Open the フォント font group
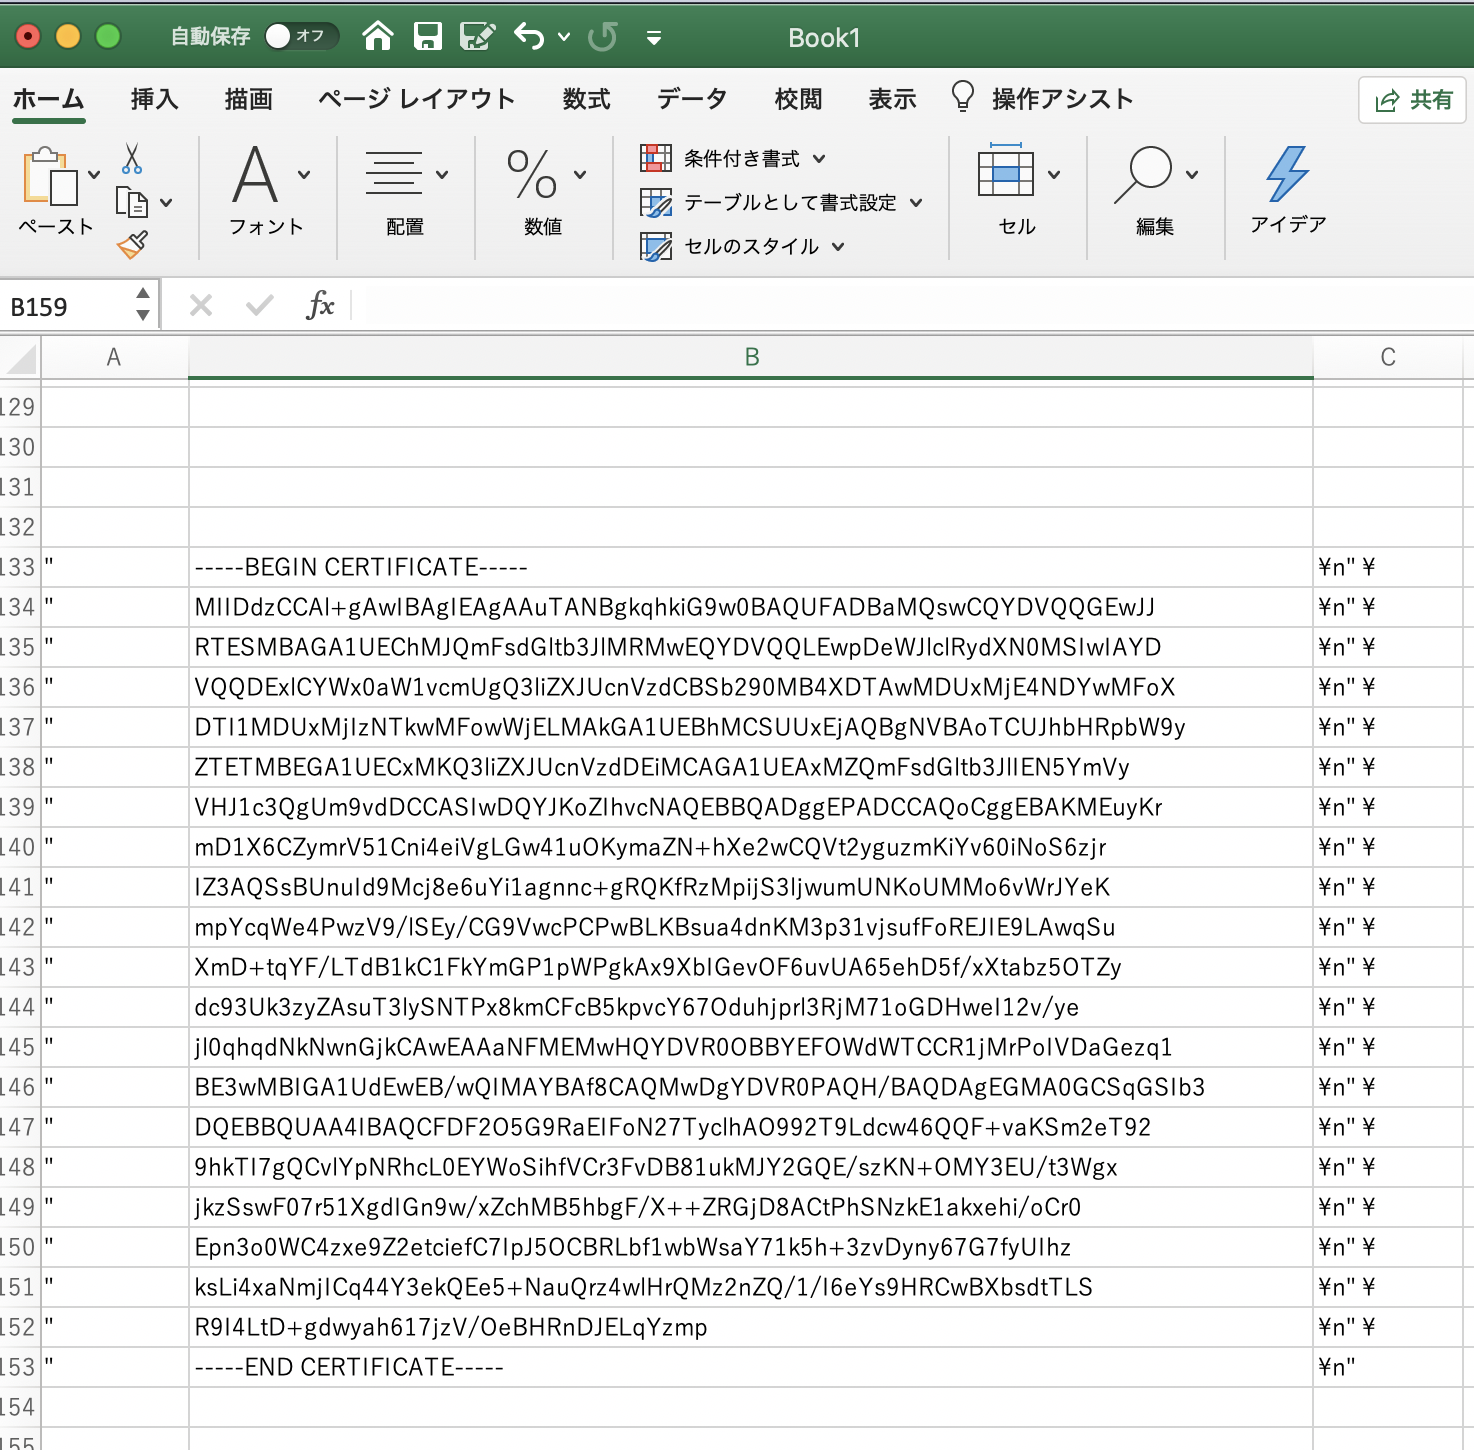The width and height of the screenshot is (1474, 1450). point(267,190)
